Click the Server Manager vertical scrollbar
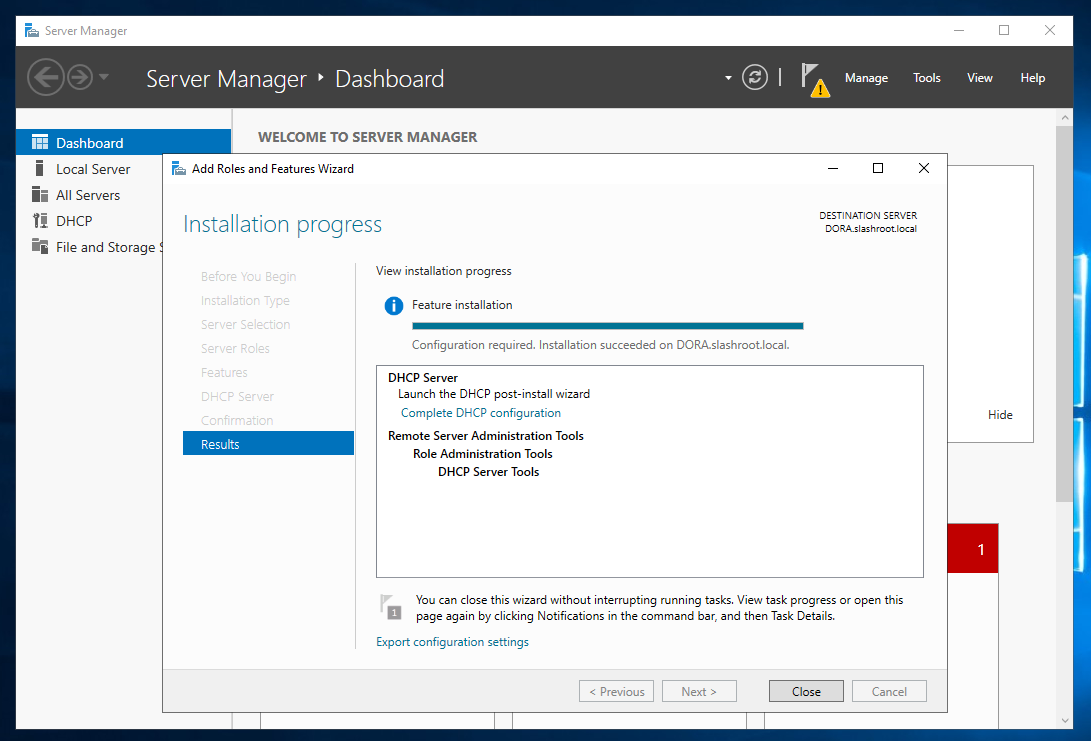1091x741 pixels. pyautogui.click(x=1064, y=400)
